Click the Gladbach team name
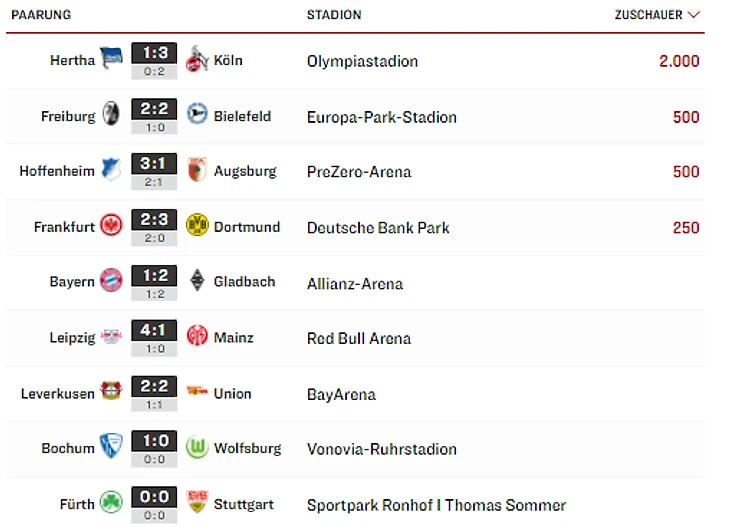 (x=244, y=282)
